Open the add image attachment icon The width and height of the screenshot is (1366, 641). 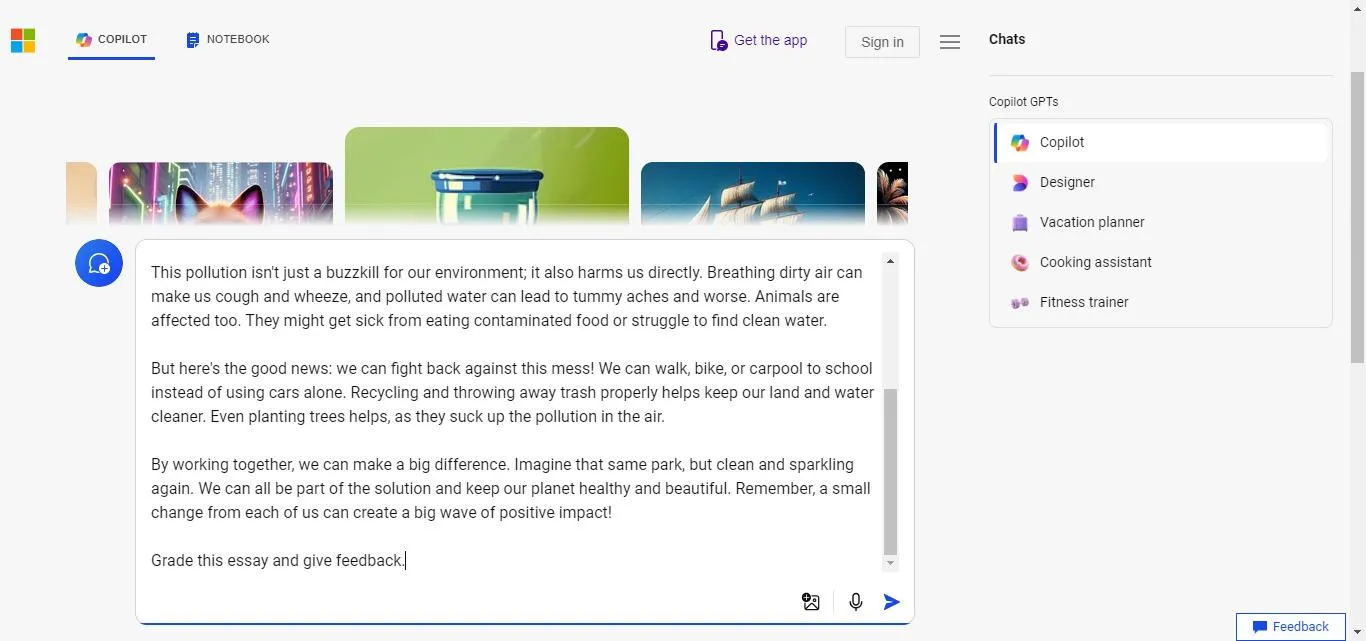coord(811,602)
